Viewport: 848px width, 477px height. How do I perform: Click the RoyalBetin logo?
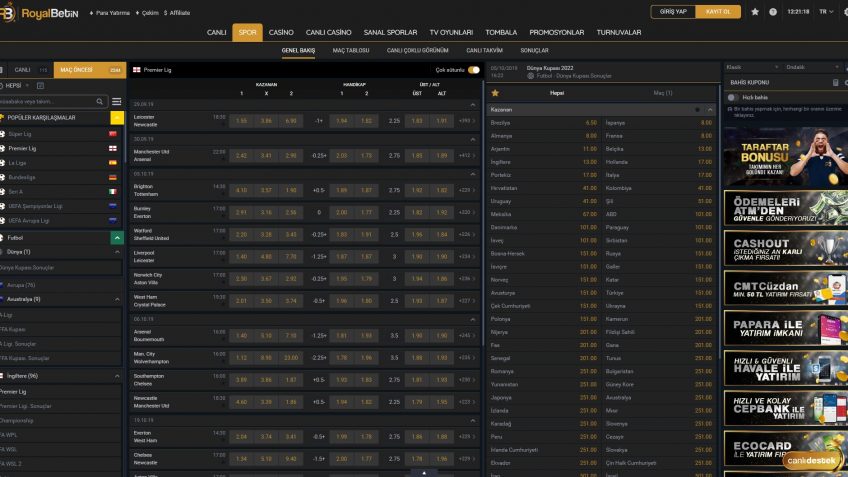tap(40, 13)
